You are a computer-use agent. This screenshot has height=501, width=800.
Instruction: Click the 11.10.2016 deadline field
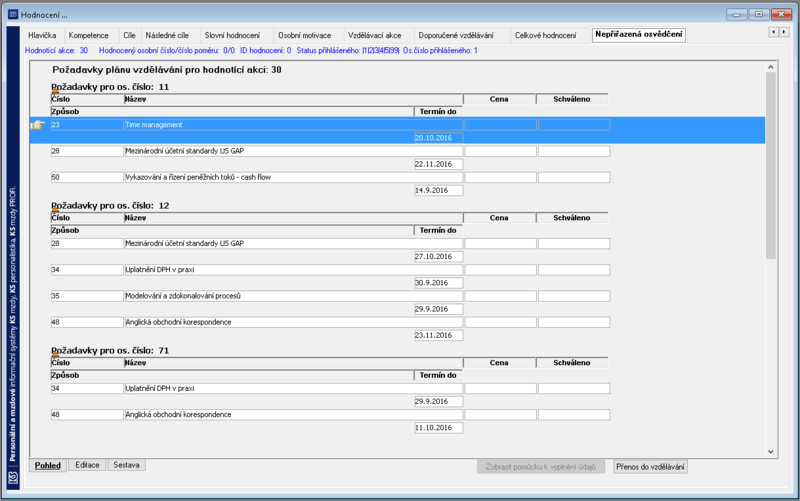click(438, 428)
